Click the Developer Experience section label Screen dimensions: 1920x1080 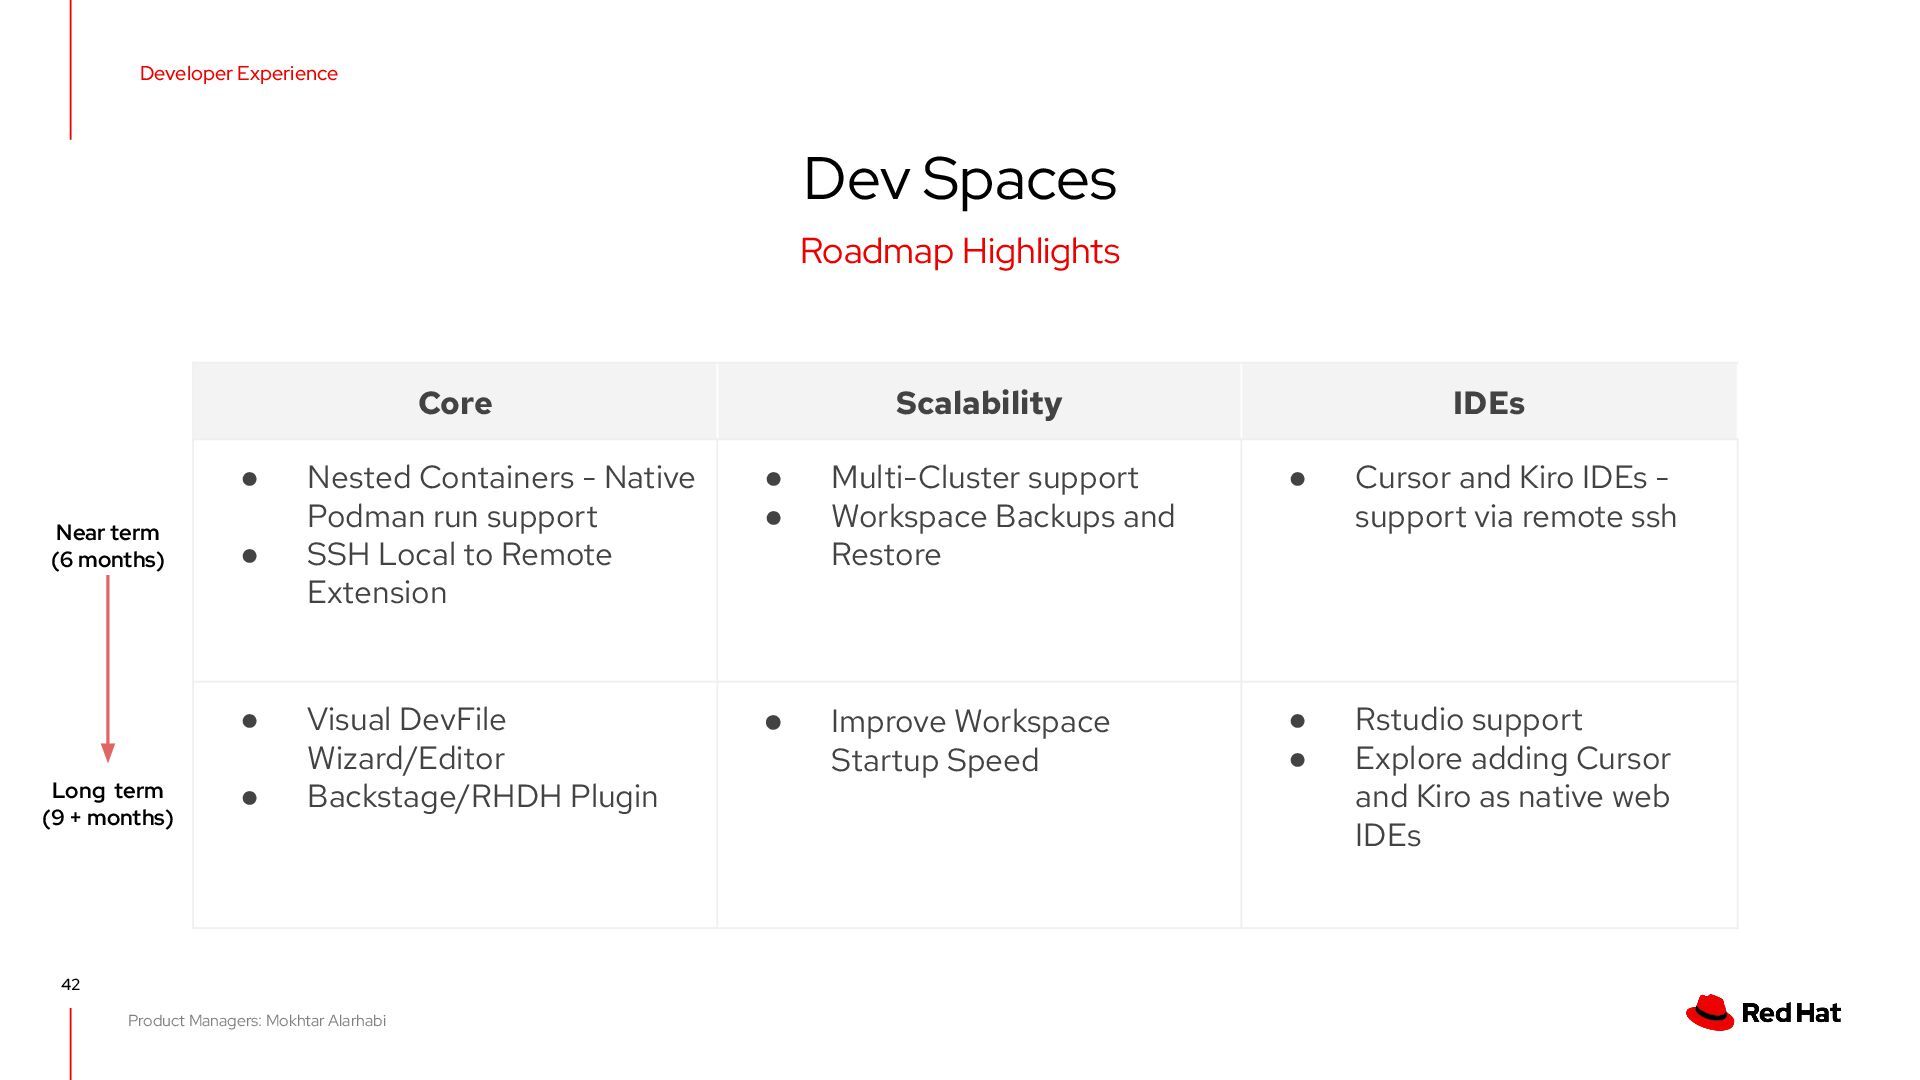tap(238, 73)
